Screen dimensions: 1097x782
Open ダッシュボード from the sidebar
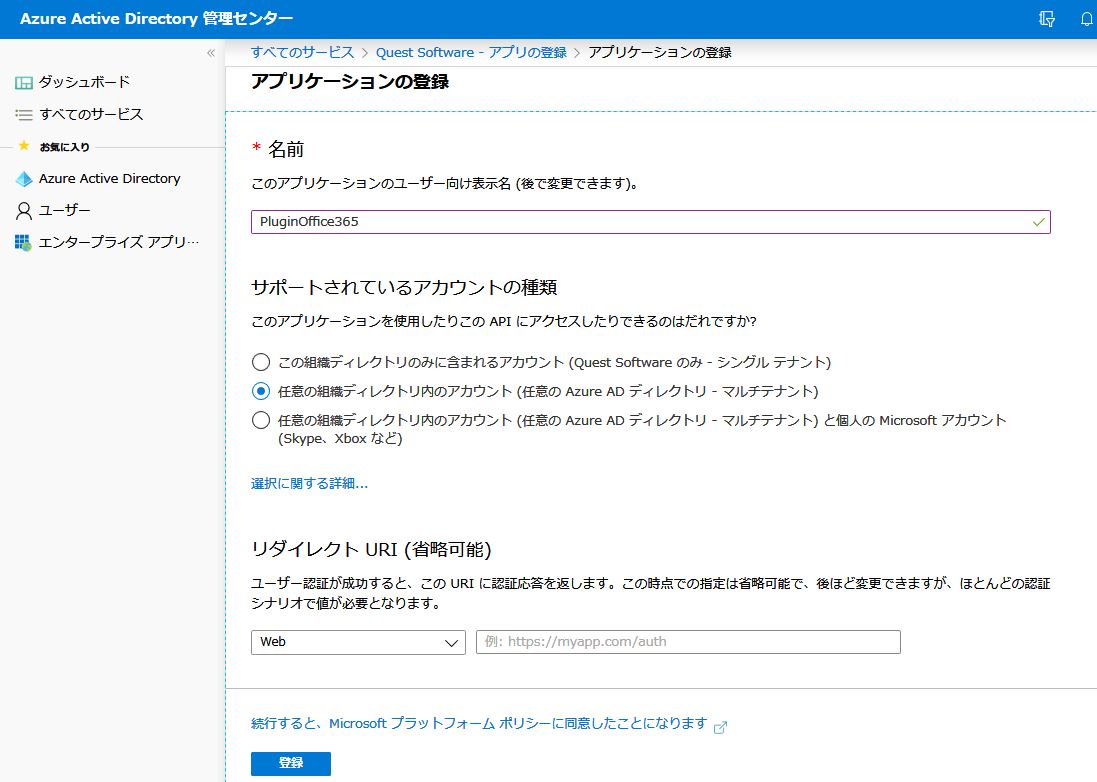tap(85, 82)
